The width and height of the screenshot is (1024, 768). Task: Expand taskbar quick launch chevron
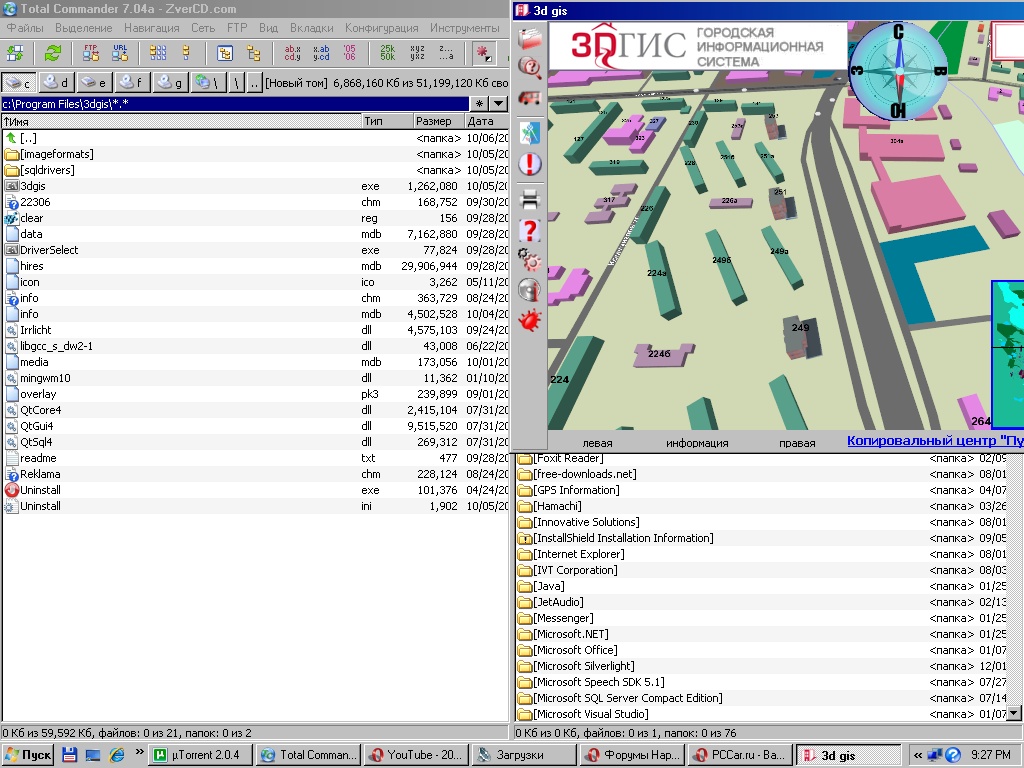[138, 753]
